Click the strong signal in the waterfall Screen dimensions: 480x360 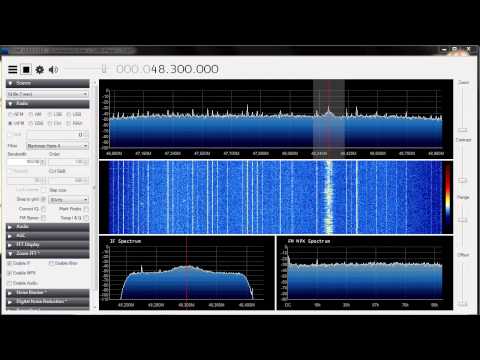pyautogui.click(x=329, y=197)
